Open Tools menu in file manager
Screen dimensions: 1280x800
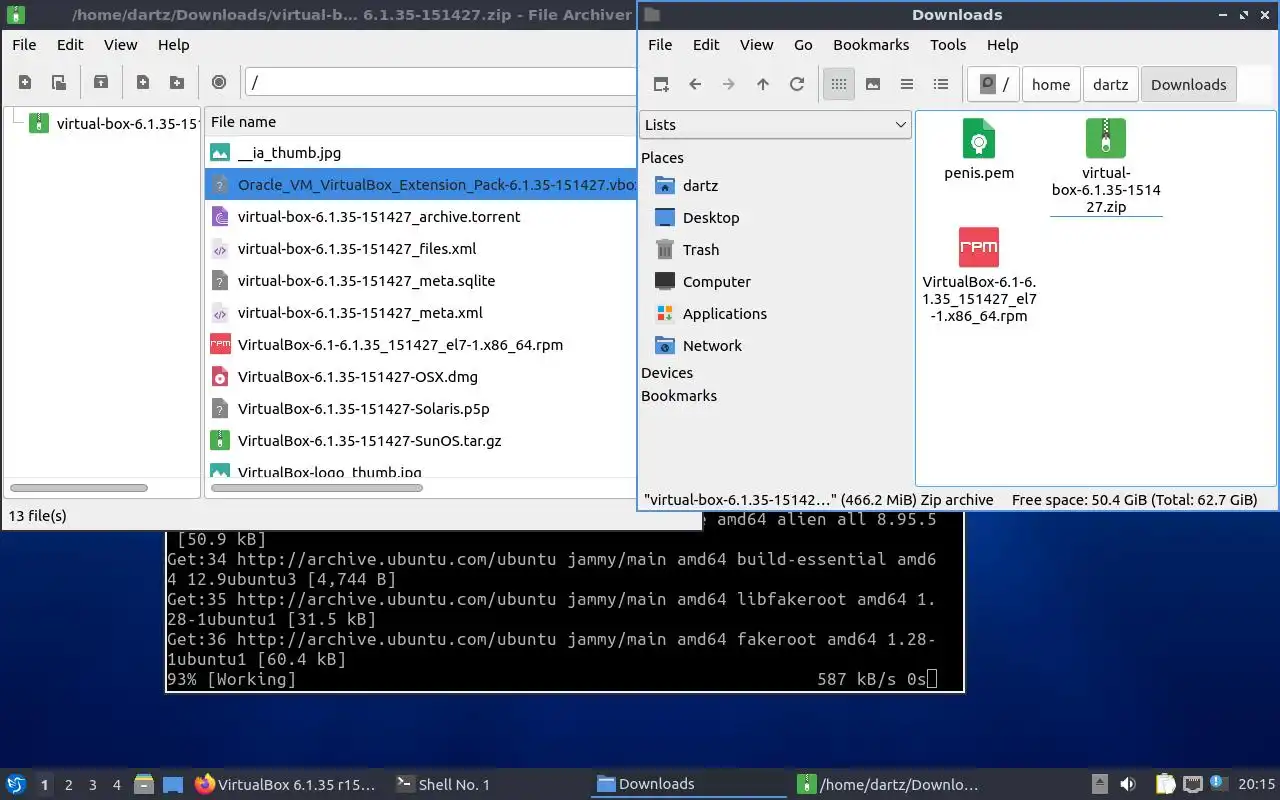coord(948,45)
